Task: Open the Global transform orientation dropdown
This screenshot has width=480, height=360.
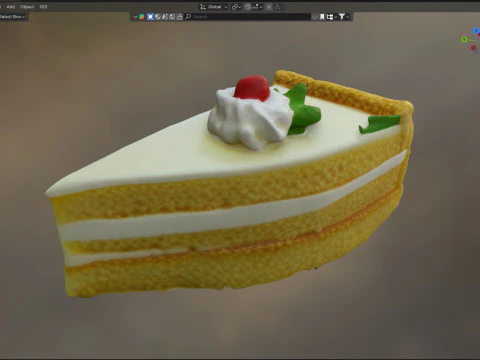Action: click(x=214, y=7)
